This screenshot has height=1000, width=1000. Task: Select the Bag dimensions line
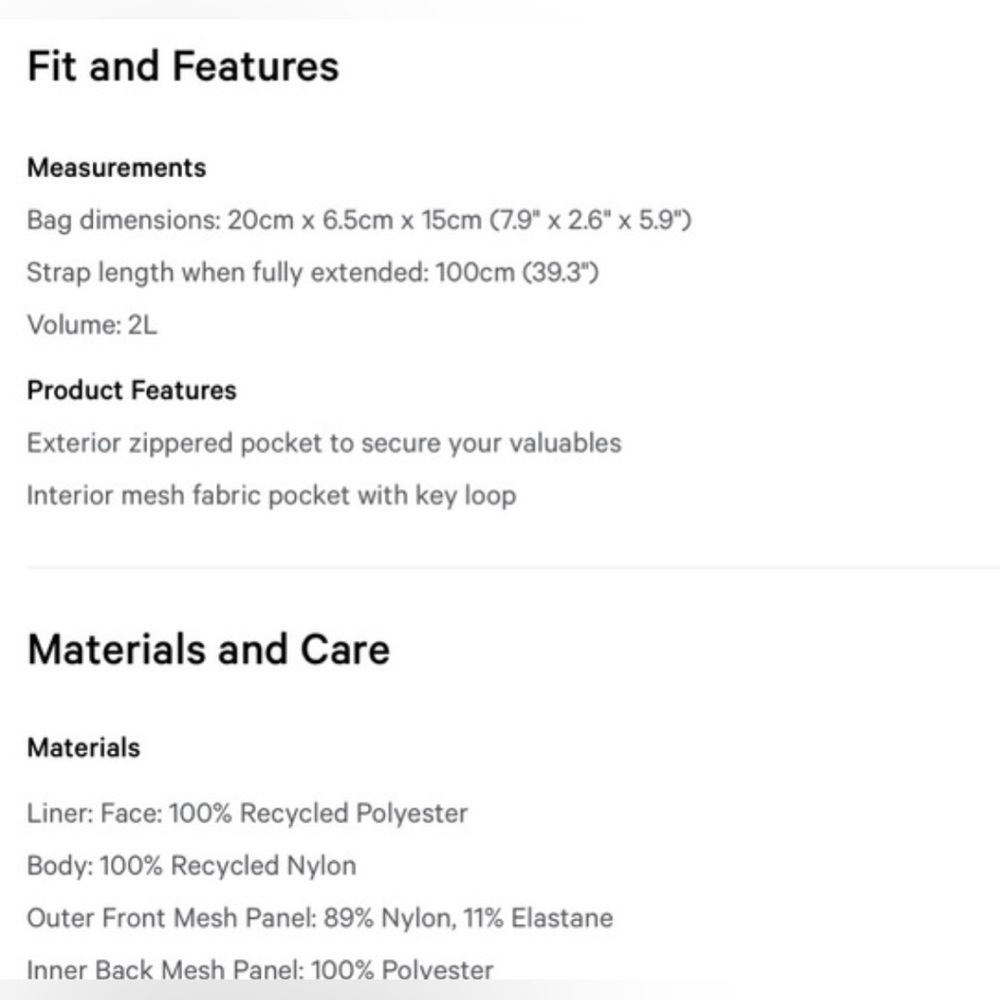[359, 220]
